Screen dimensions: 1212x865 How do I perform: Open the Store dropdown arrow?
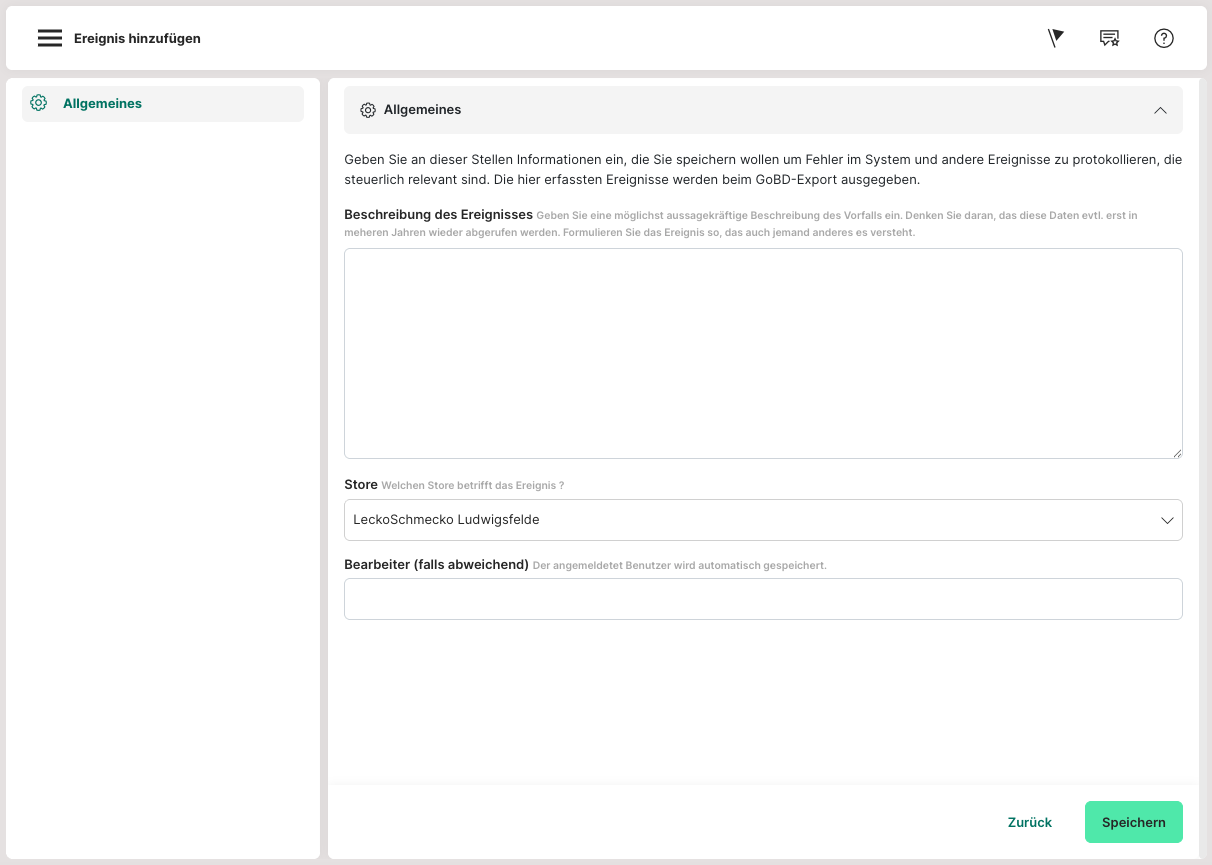click(x=1166, y=520)
